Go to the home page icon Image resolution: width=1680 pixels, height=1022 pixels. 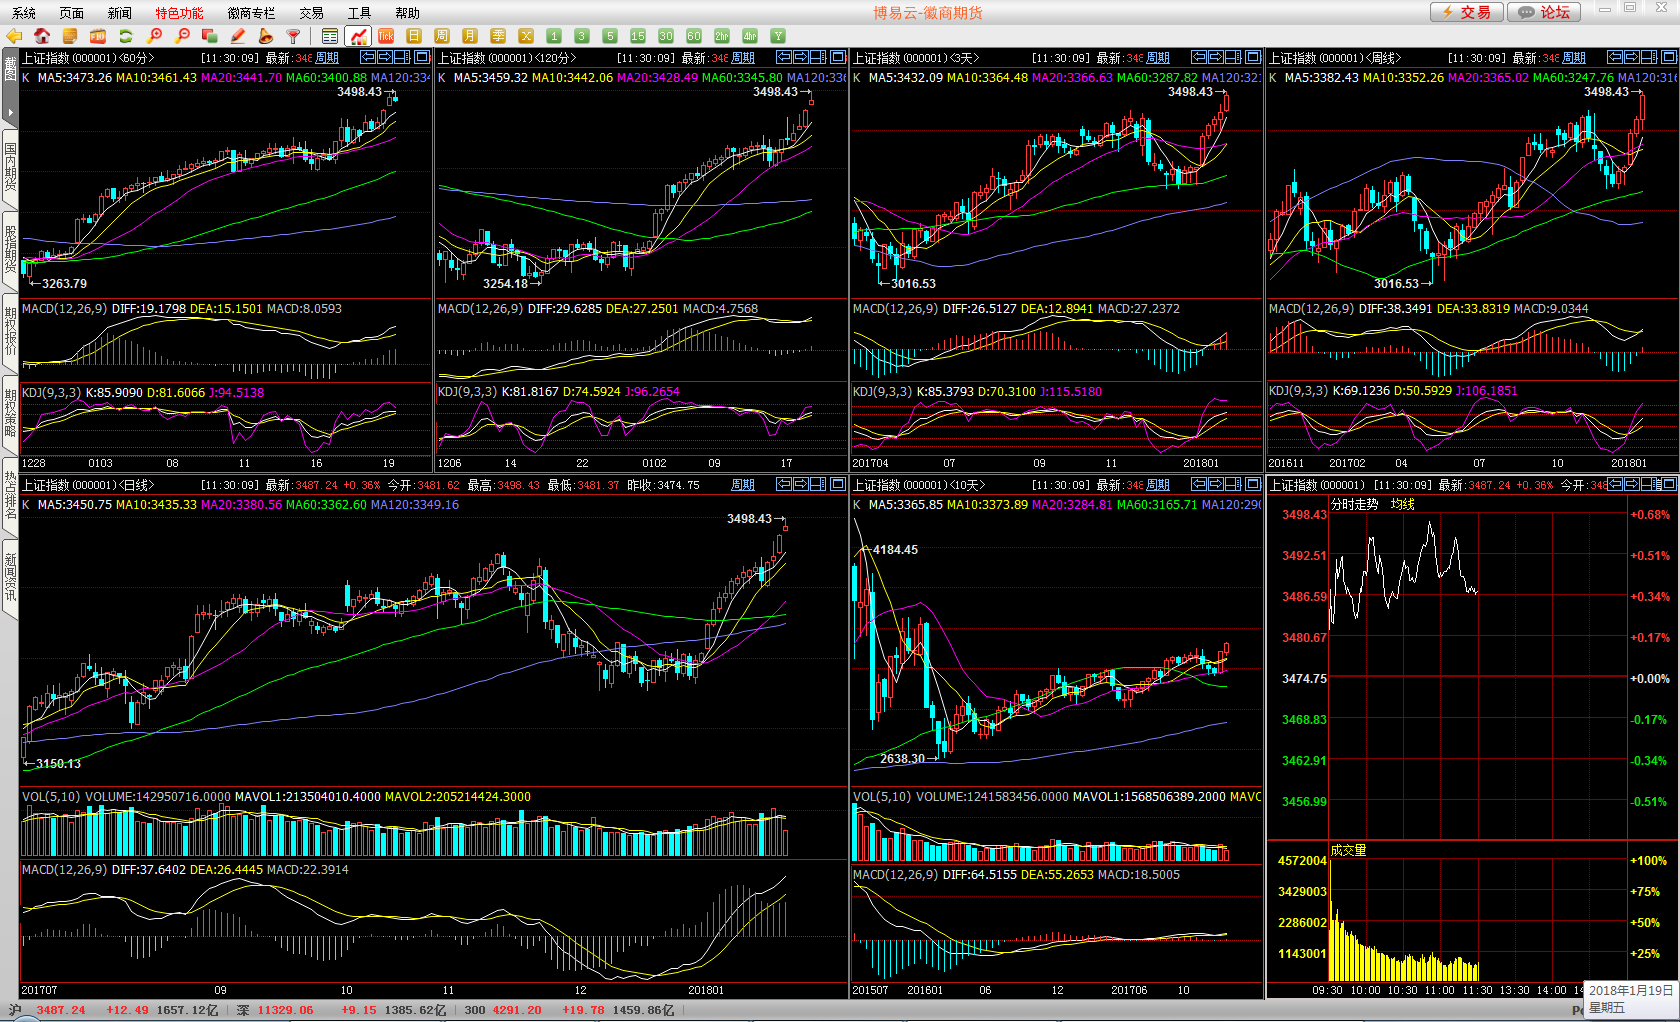[x=42, y=36]
